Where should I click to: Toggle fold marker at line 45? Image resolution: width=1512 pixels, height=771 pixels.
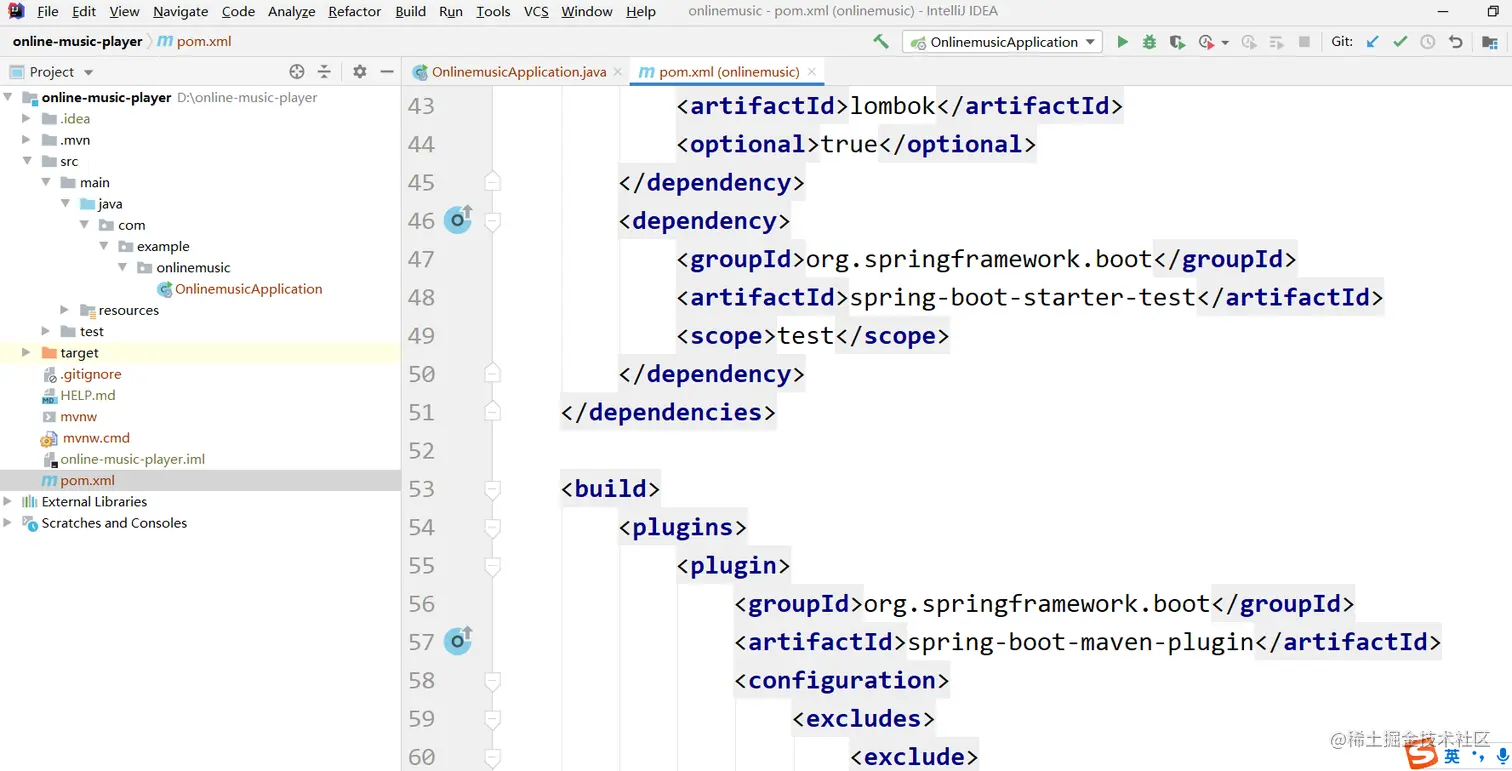491,182
